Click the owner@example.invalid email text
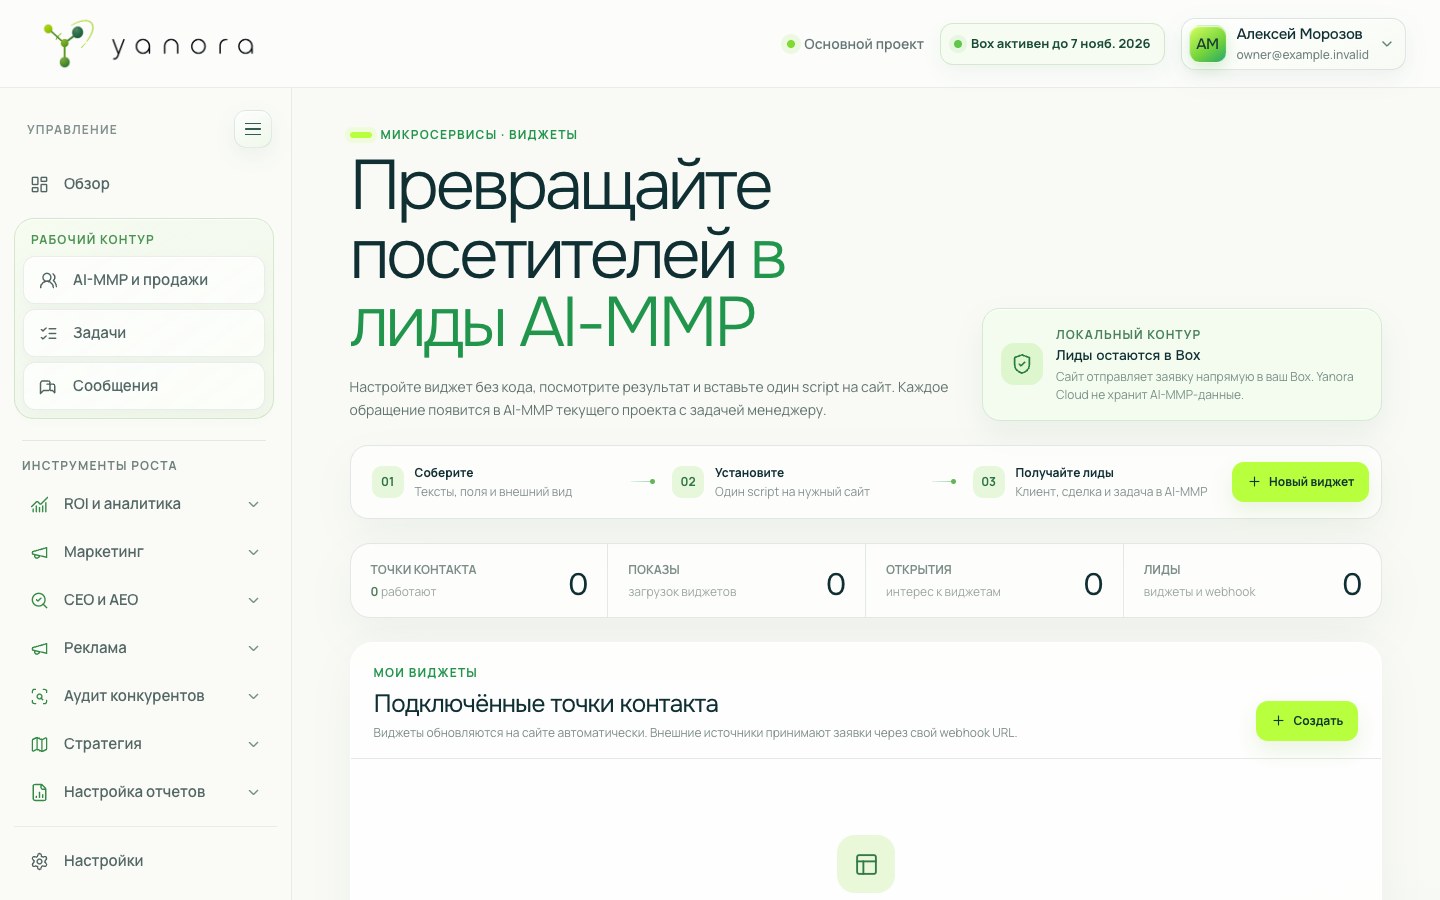This screenshot has height=900, width=1440. (1302, 55)
